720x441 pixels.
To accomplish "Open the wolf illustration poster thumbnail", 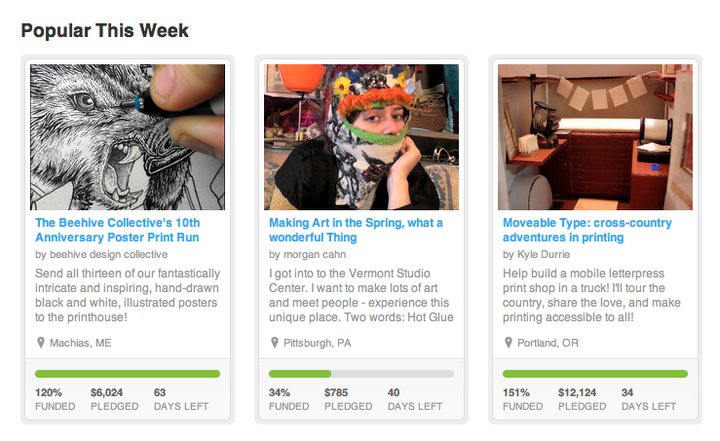I will click(127, 137).
